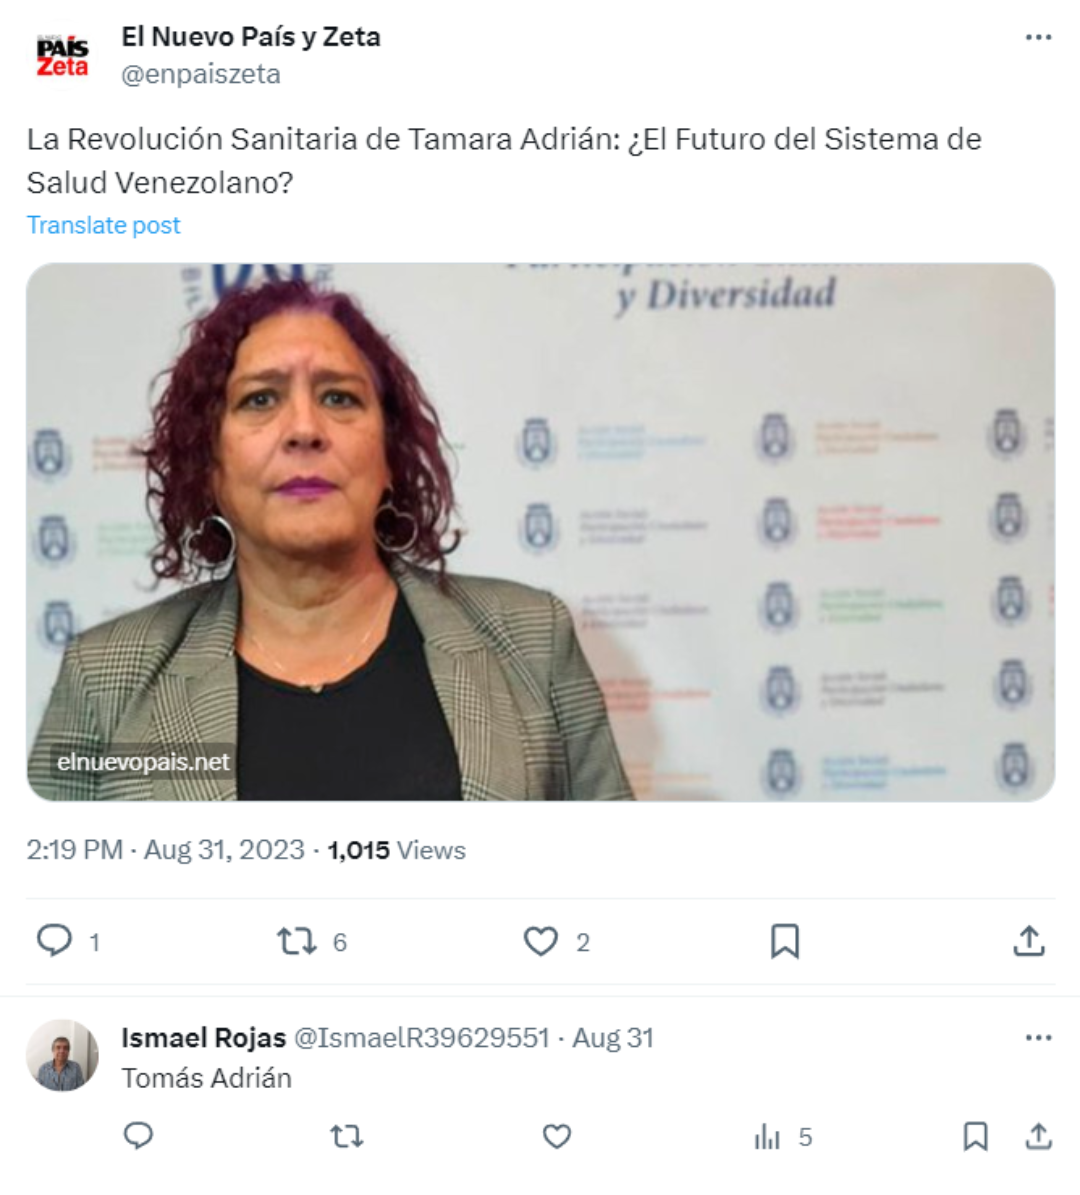Open the elnuevopais.net article image

click(540, 532)
